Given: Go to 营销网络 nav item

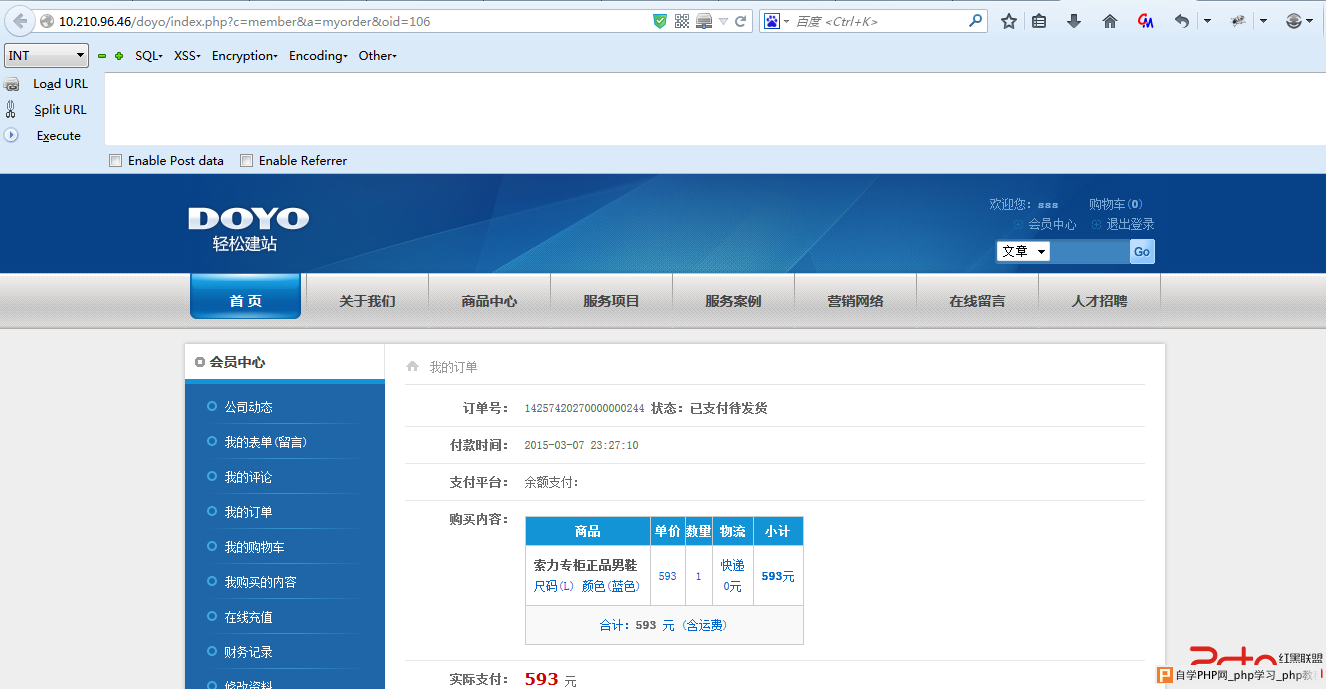Looking at the screenshot, I should tap(855, 301).
